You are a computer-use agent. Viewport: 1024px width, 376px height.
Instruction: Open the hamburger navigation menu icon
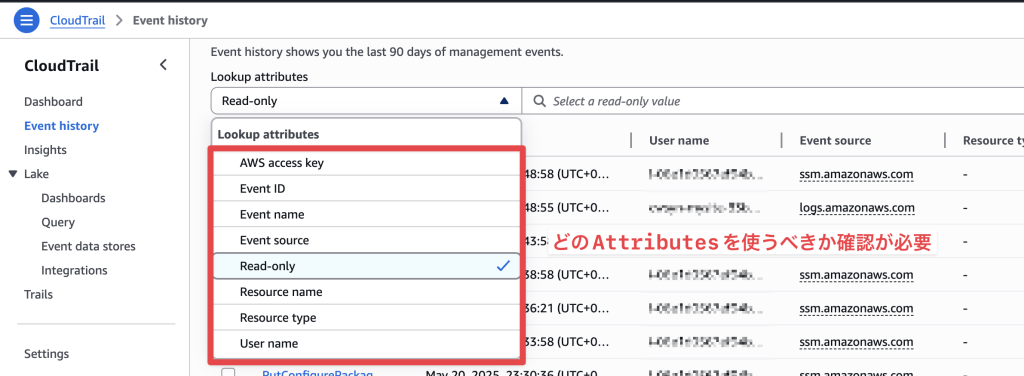click(x=27, y=20)
